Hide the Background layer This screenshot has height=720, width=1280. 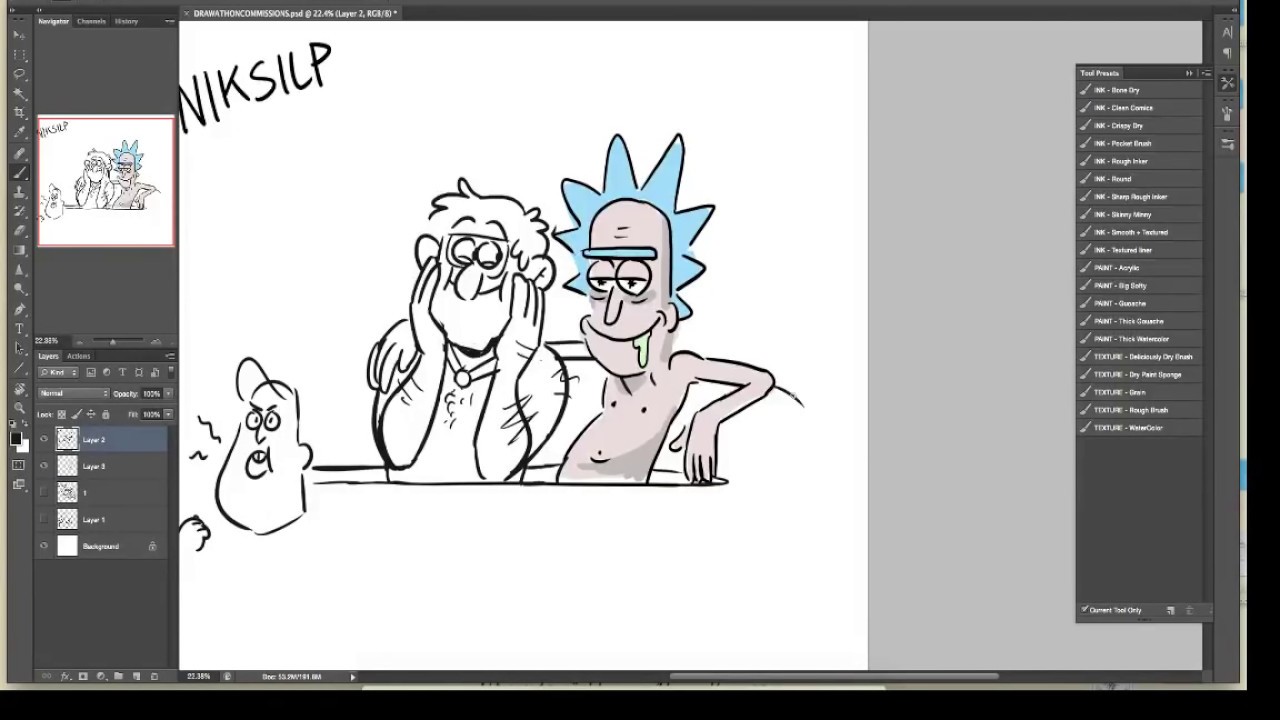click(x=44, y=546)
